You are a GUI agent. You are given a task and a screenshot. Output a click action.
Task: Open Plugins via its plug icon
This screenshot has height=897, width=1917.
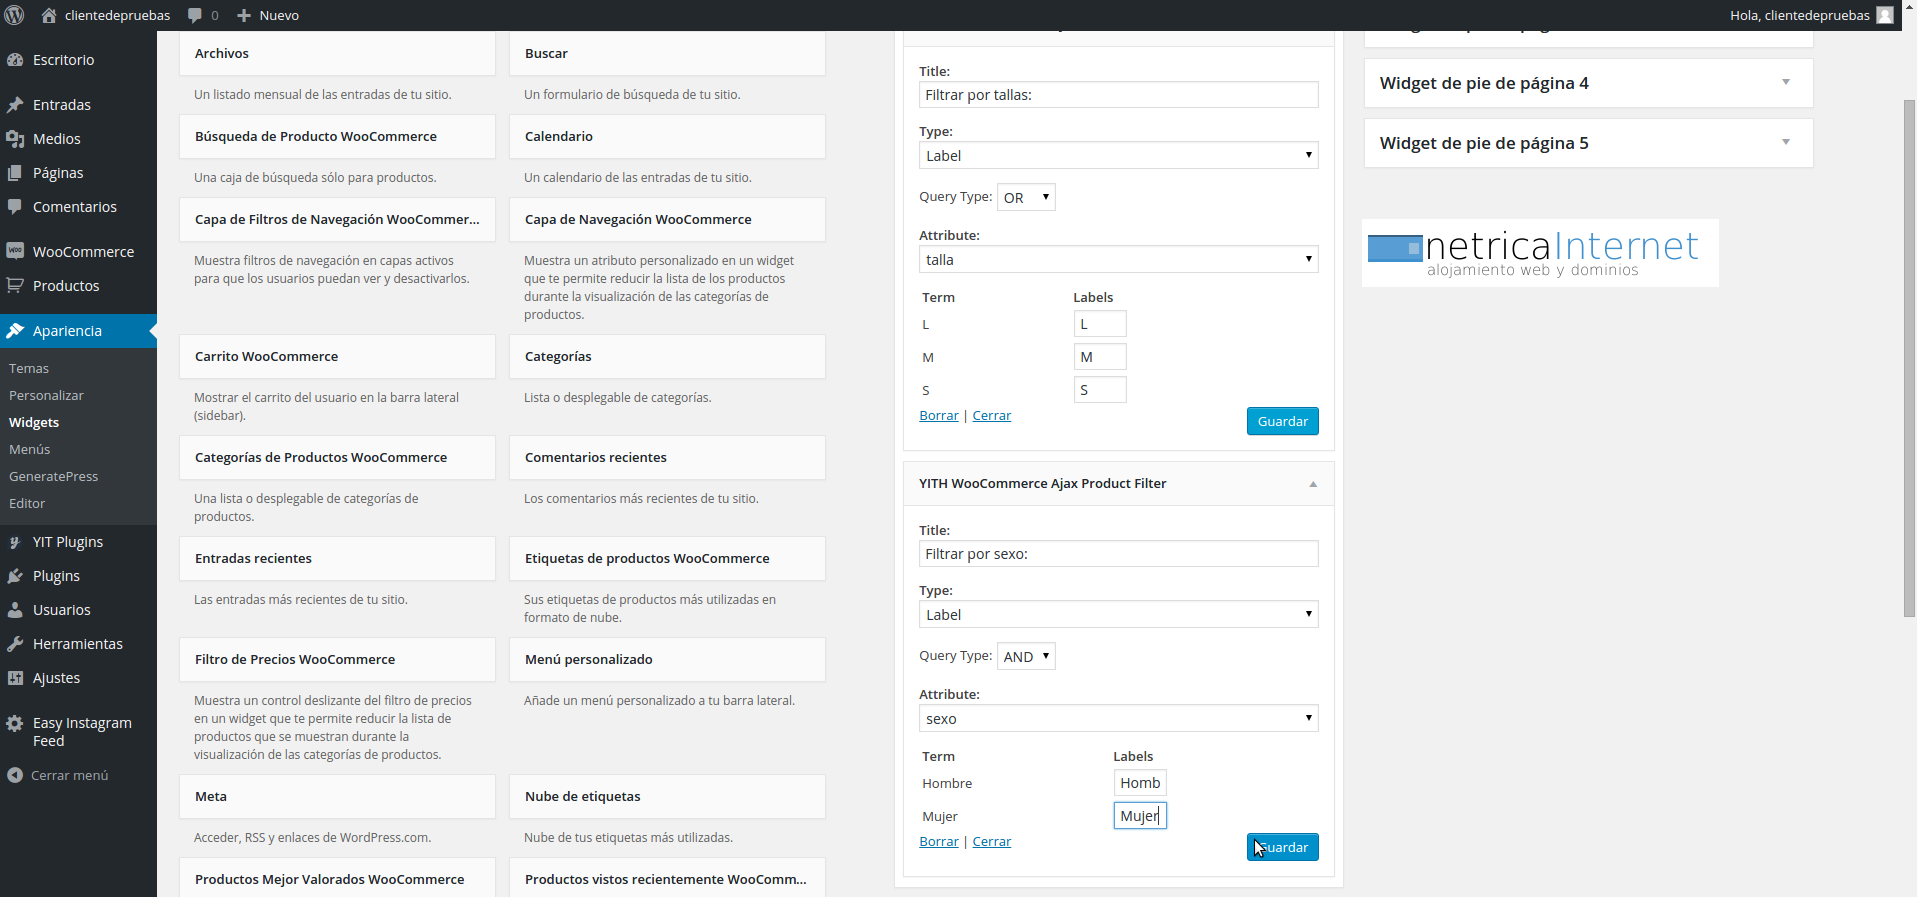coord(15,576)
